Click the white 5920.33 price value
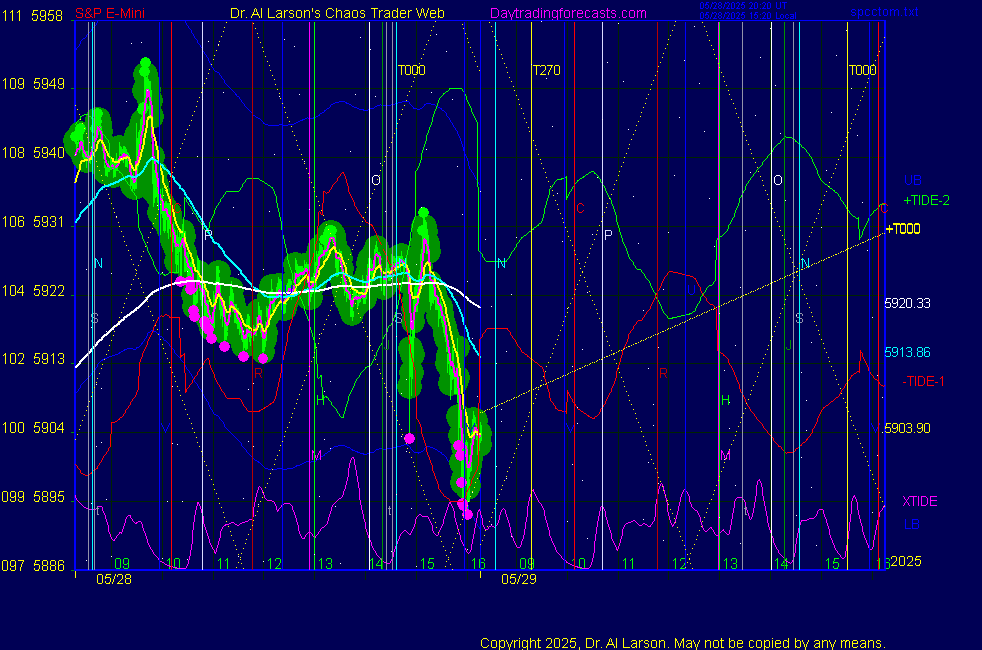982x650 pixels. (907, 303)
